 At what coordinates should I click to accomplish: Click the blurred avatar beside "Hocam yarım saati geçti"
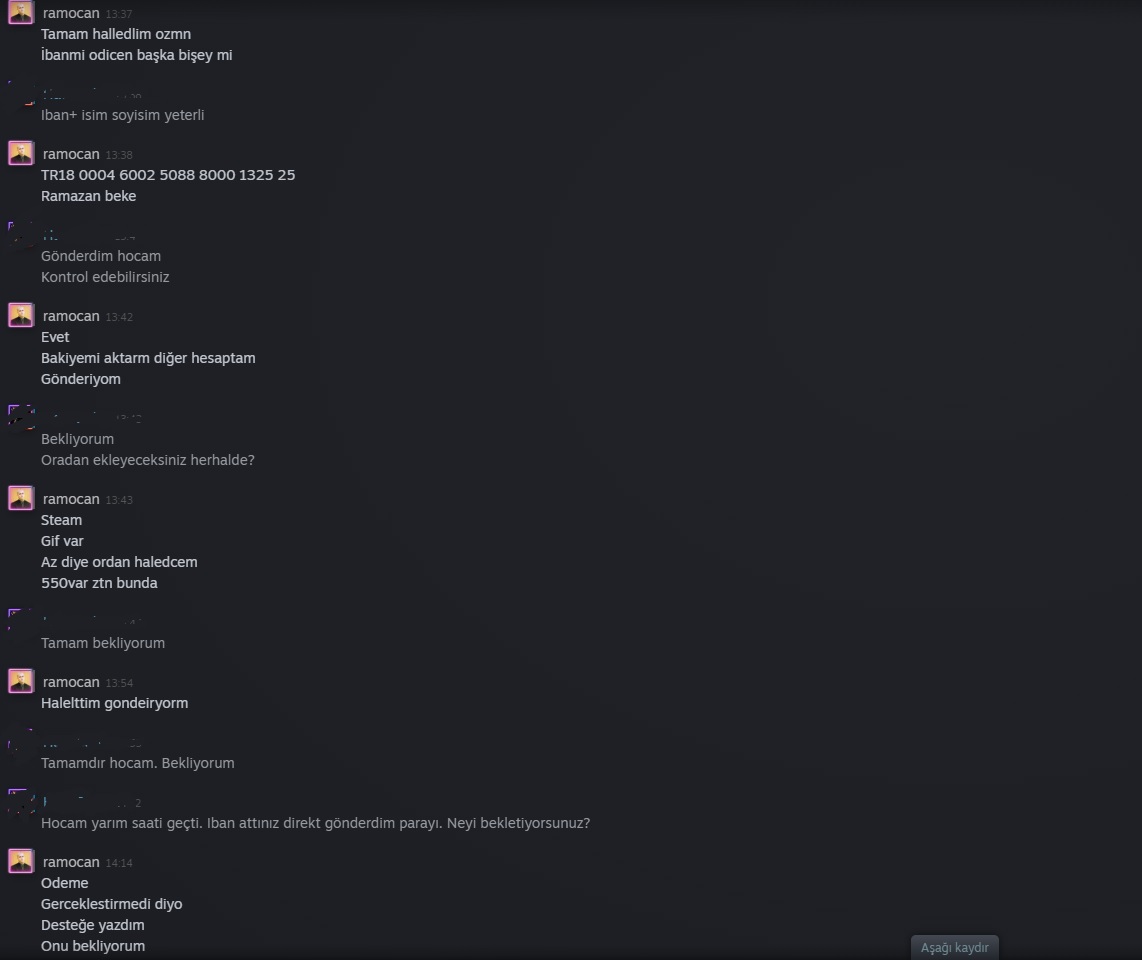(x=21, y=801)
